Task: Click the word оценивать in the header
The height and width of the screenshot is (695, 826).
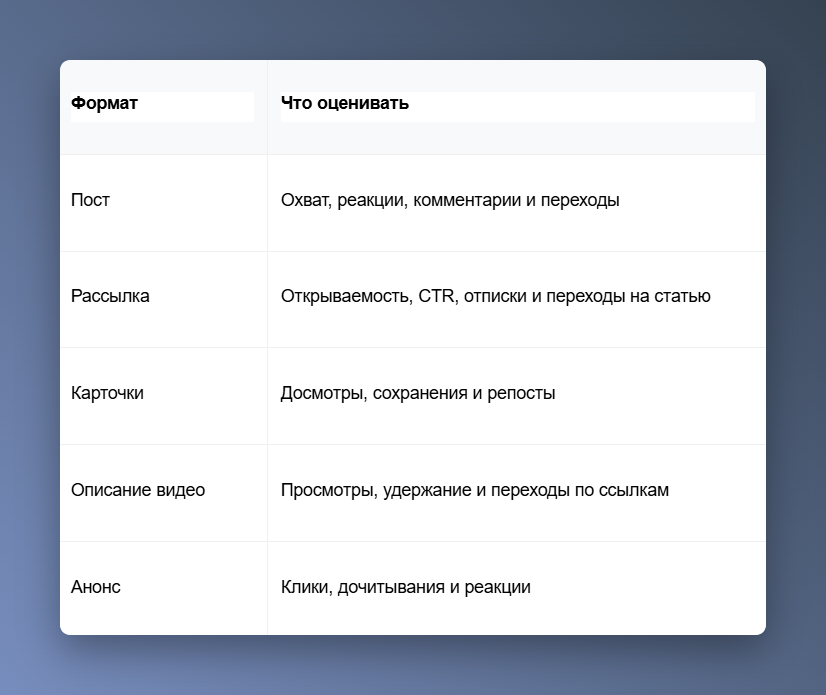Action: tap(362, 103)
